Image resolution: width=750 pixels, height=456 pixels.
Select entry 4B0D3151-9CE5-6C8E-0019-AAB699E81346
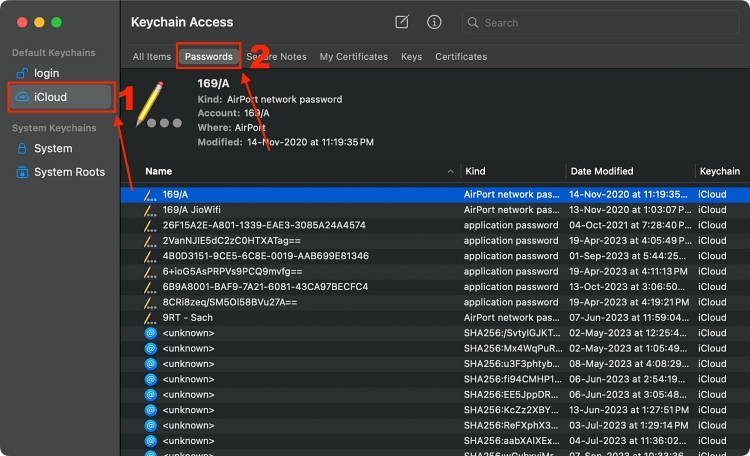click(x=265, y=256)
